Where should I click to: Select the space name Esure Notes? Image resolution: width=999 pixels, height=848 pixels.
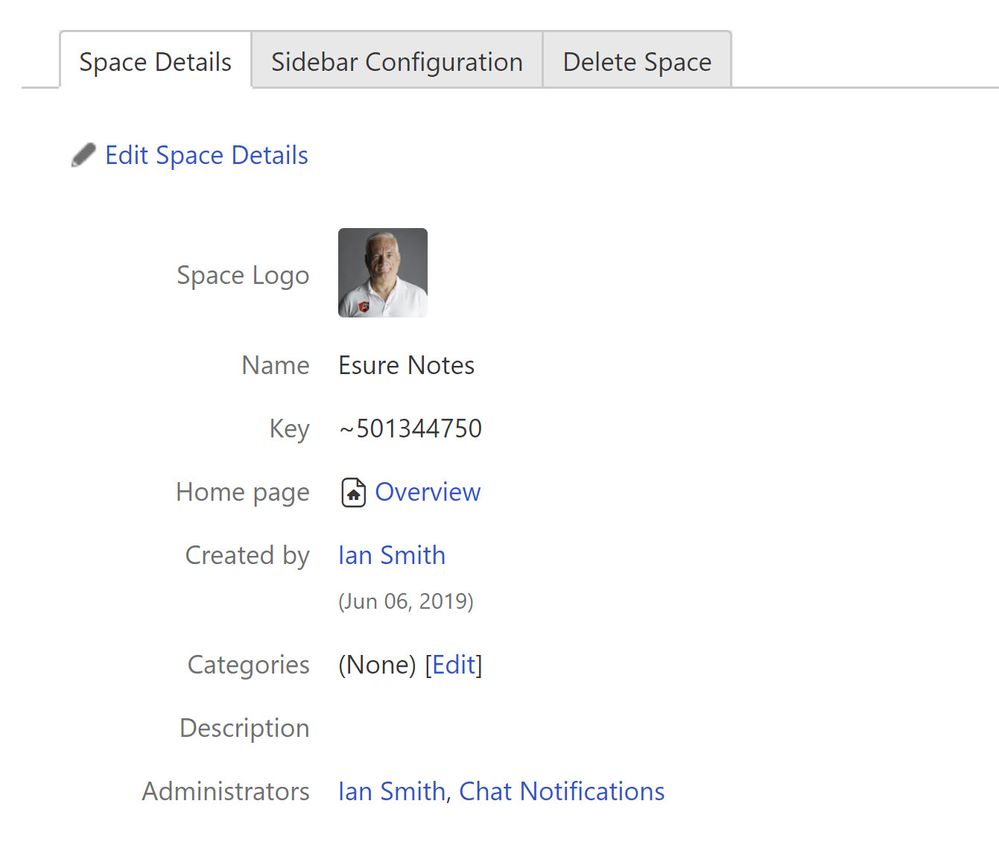click(x=406, y=365)
